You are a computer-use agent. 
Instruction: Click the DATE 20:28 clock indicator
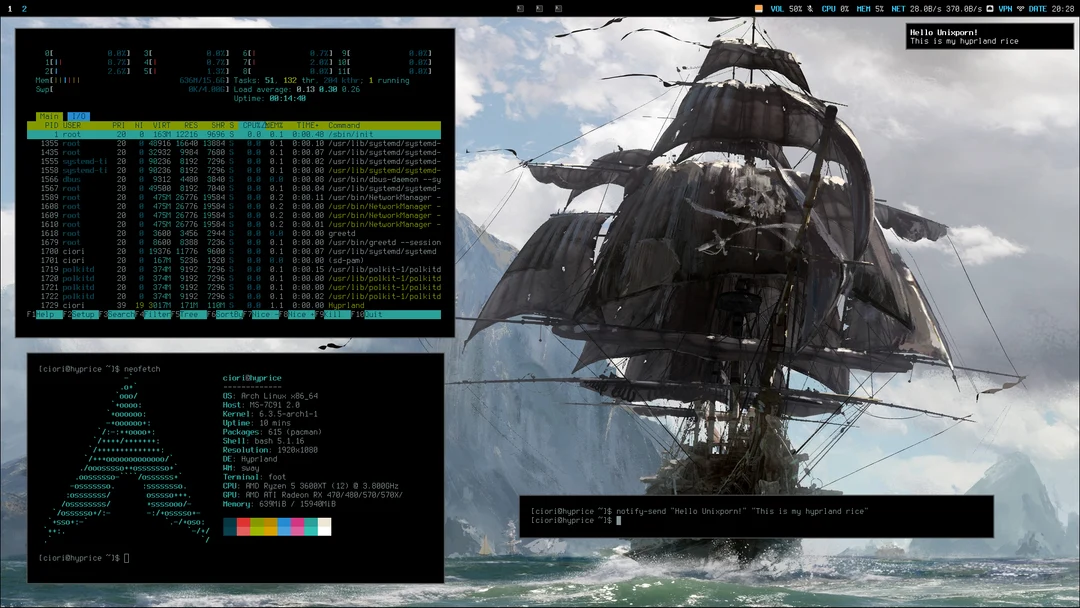(x=1053, y=7)
